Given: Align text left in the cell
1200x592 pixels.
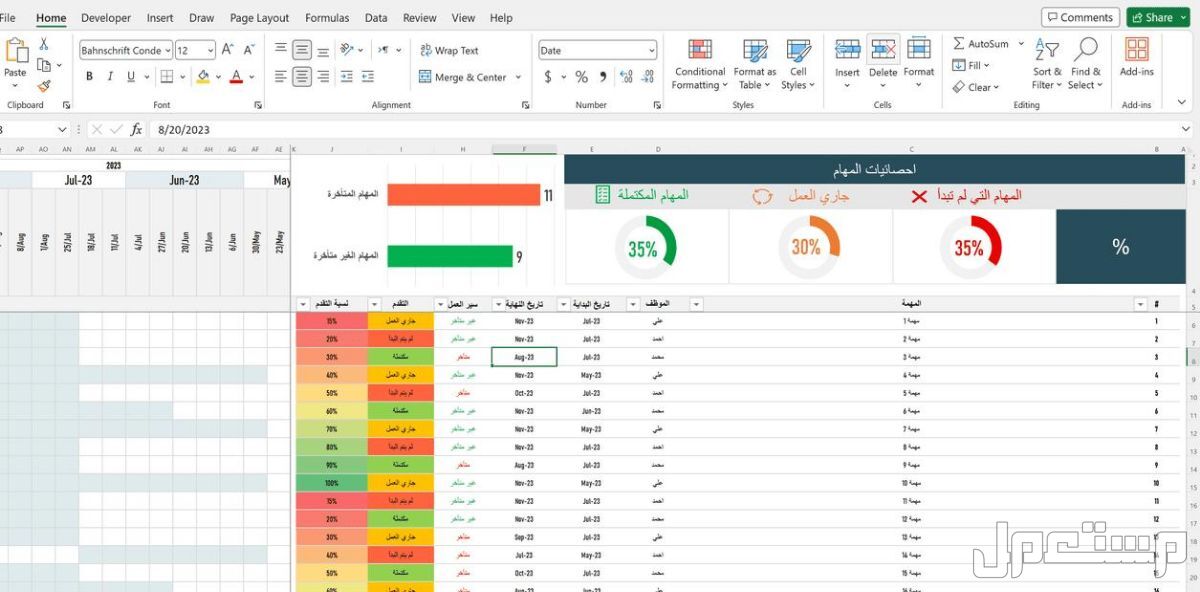Looking at the screenshot, I should 281,77.
